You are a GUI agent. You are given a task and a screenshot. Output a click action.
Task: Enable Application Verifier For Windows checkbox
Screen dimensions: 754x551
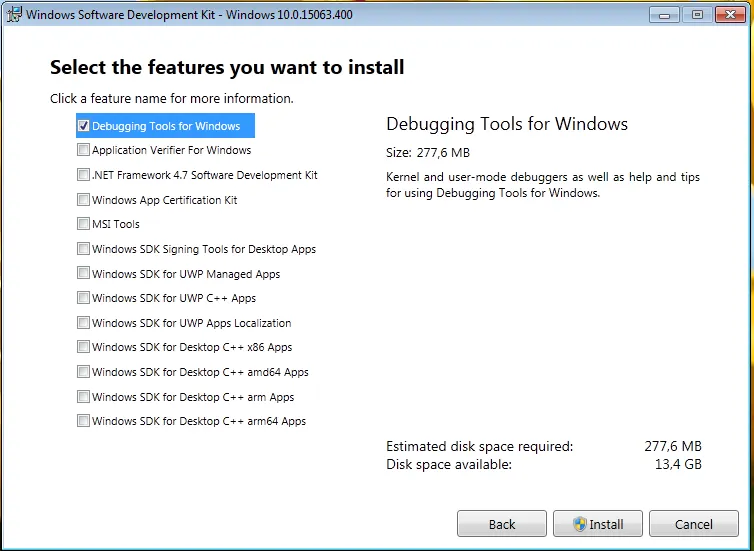[83, 150]
